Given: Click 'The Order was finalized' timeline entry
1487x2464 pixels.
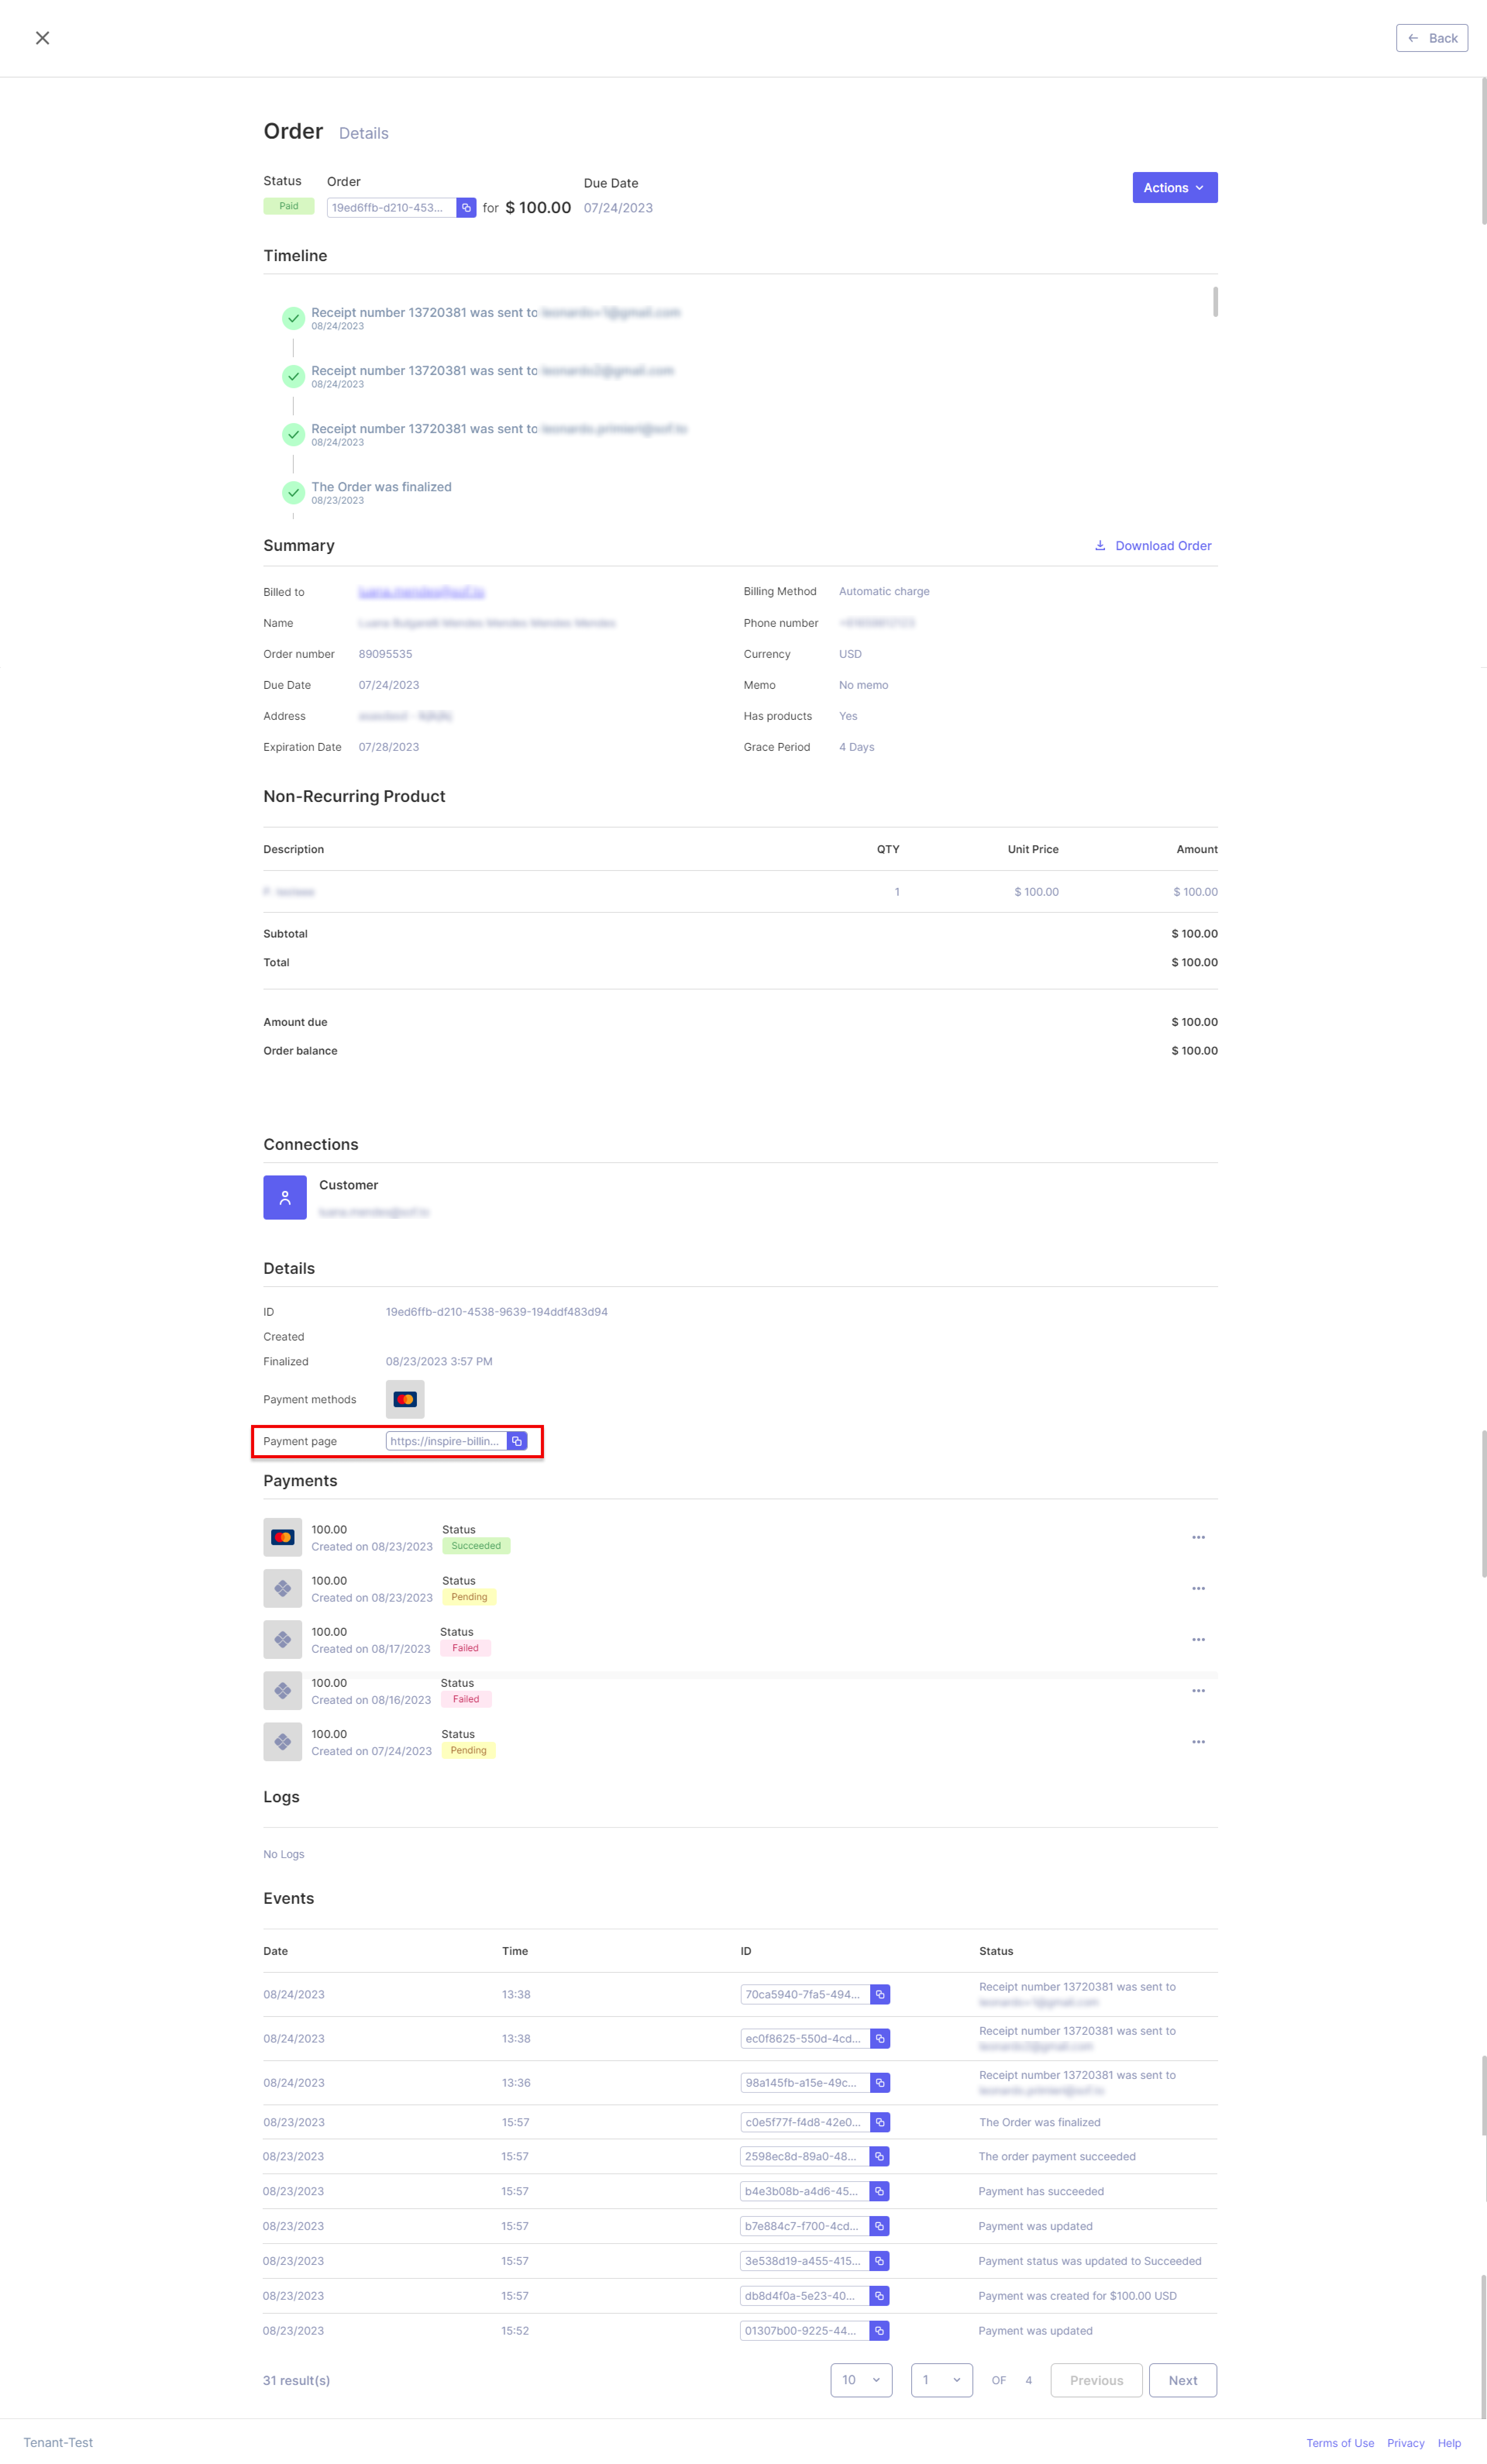Looking at the screenshot, I should click(381, 487).
